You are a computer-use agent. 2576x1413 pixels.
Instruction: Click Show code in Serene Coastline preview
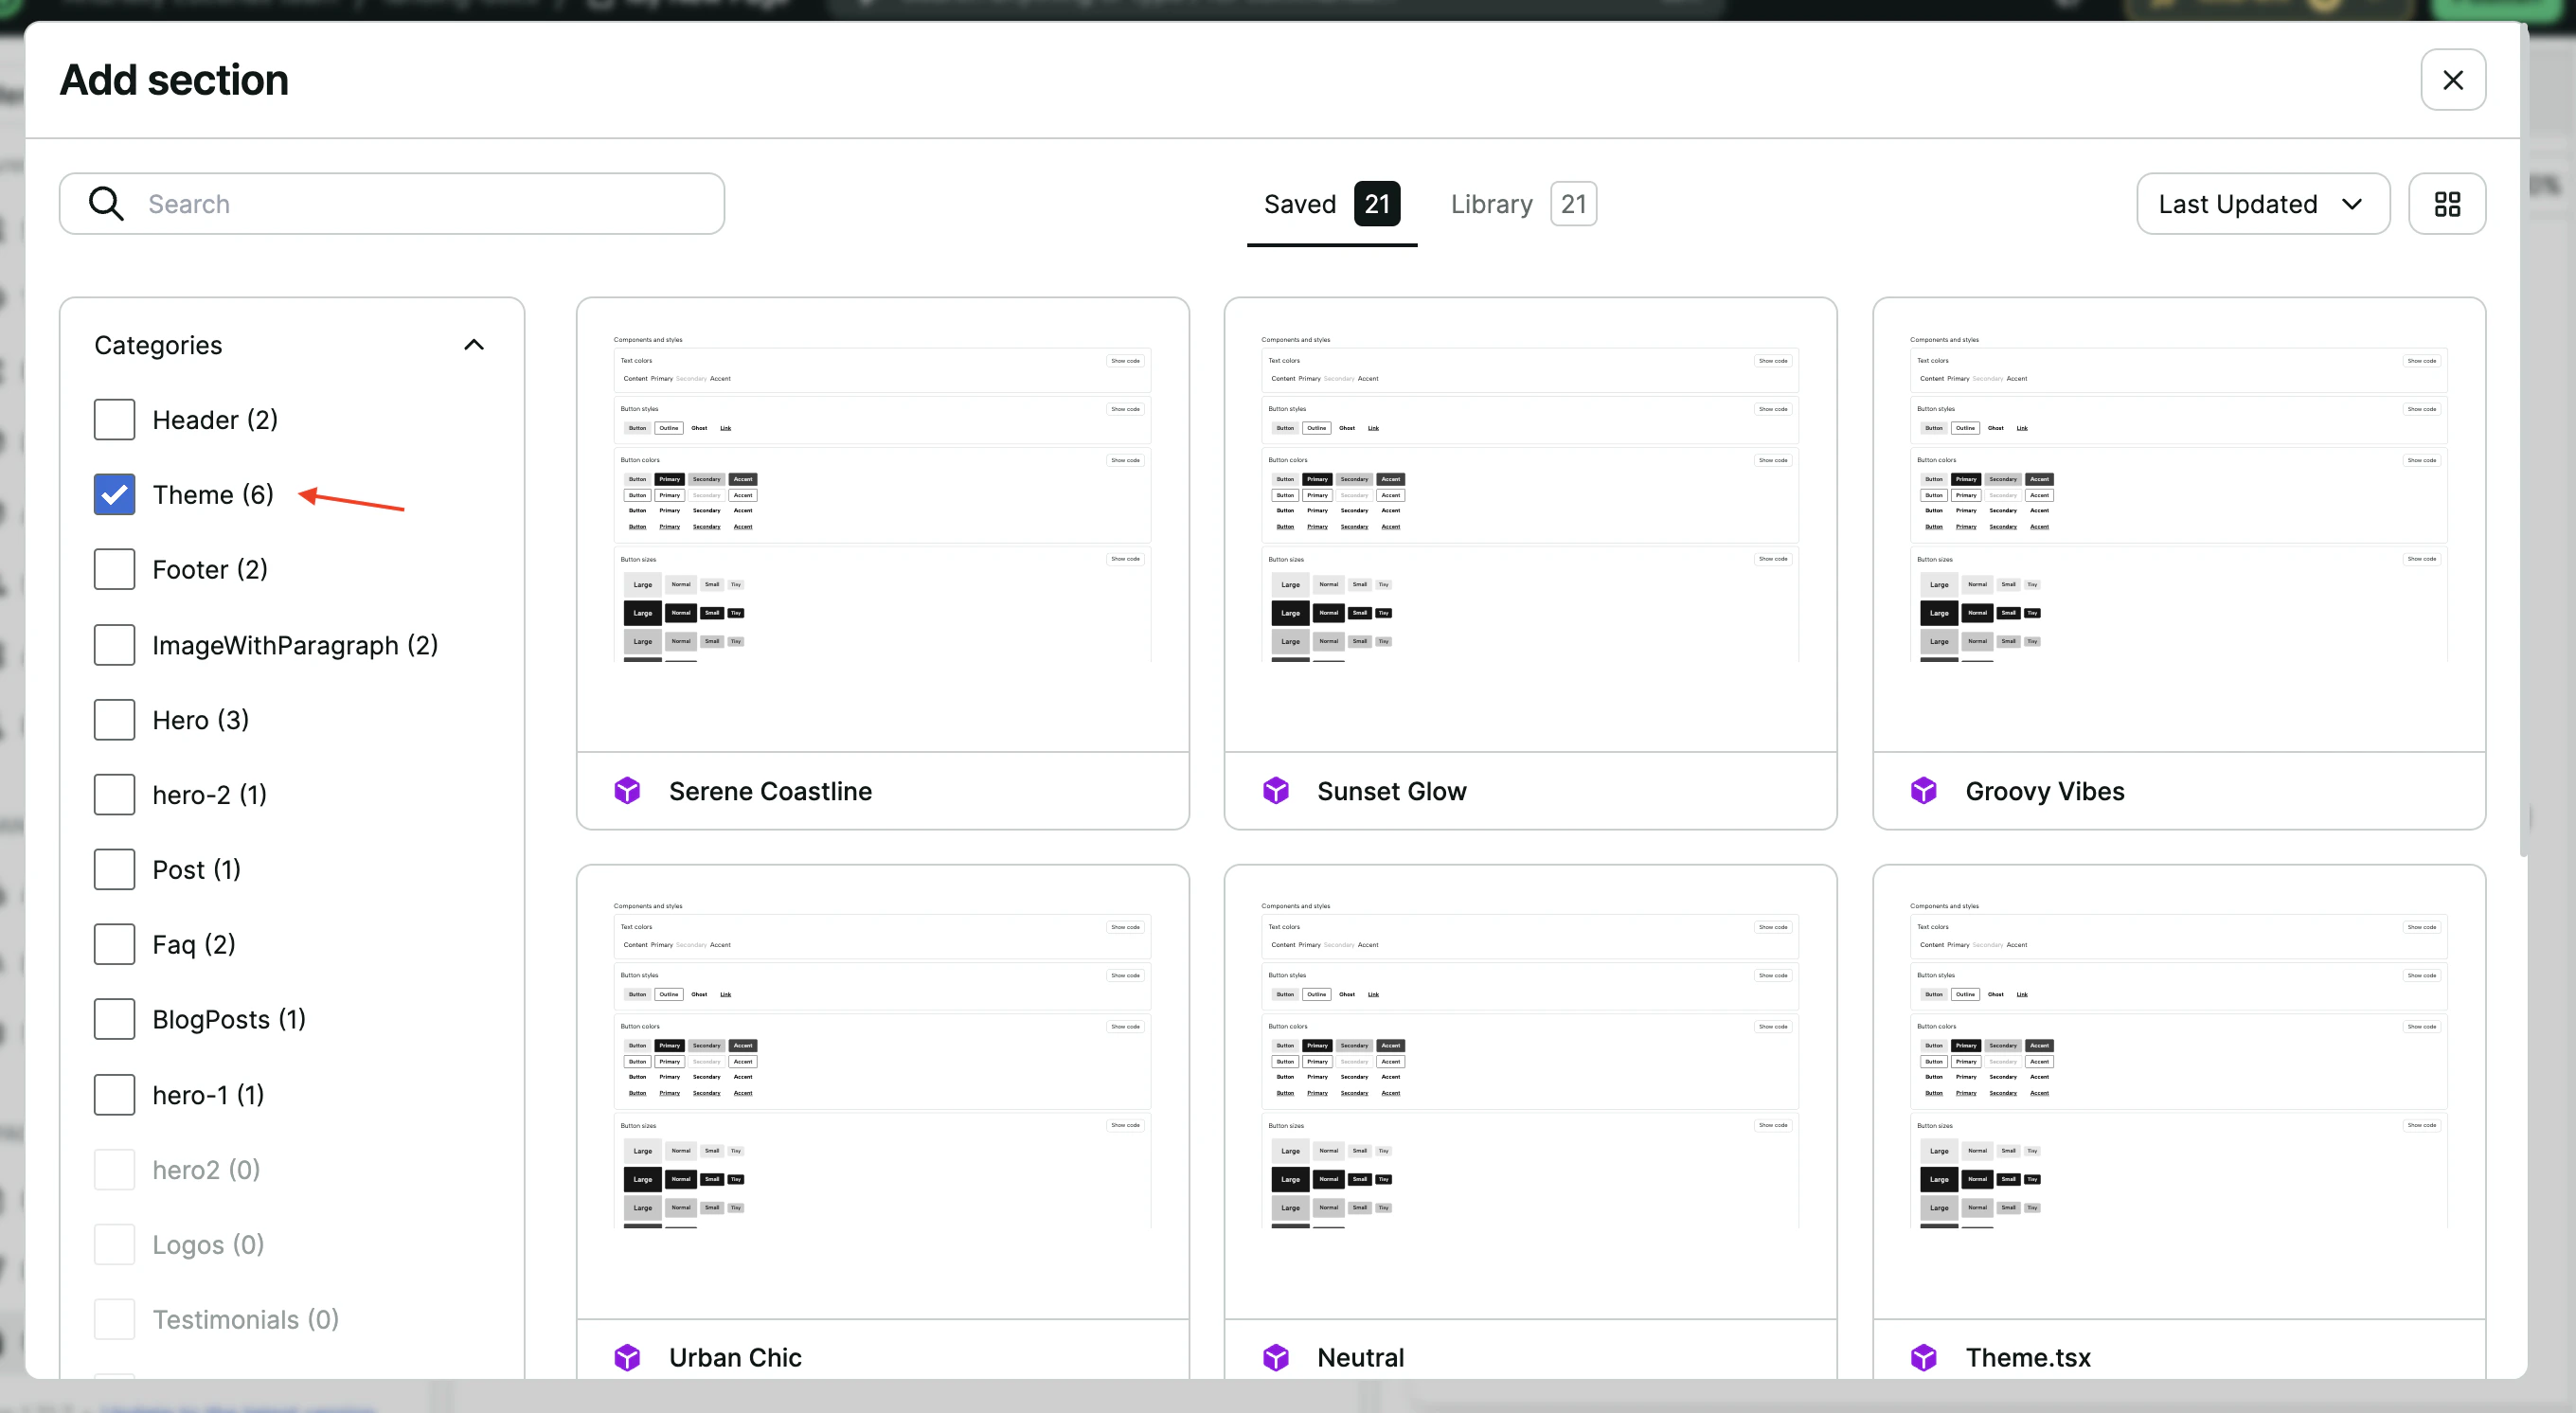click(1124, 361)
